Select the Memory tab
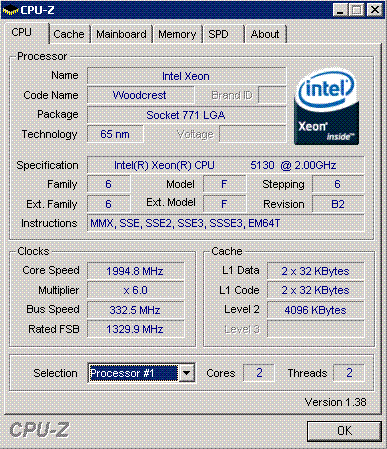The width and height of the screenshot is (387, 449). click(x=177, y=34)
